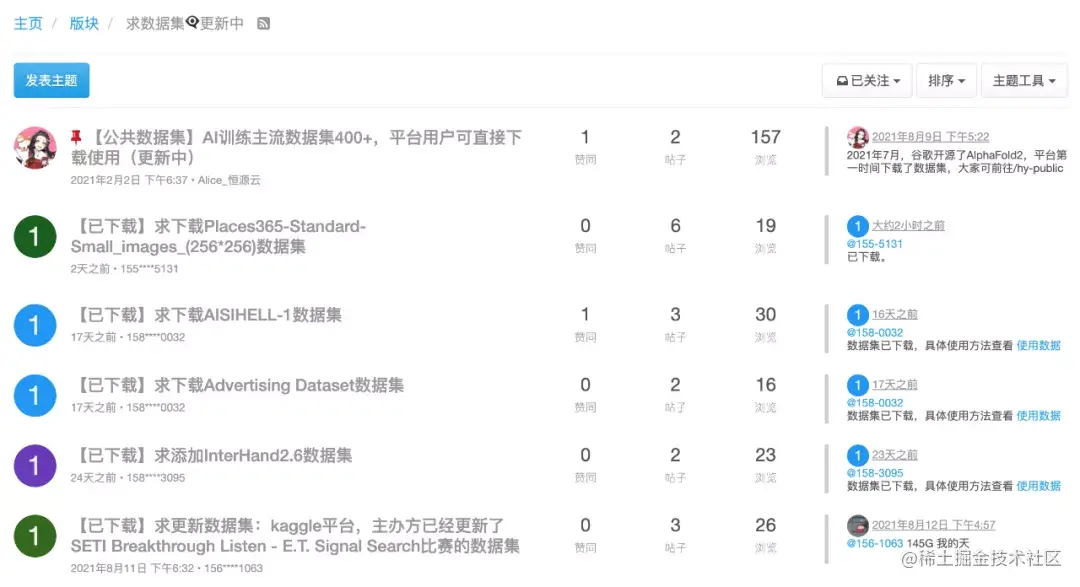The height and width of the screenshot is (587, 1080).
Task: Open topic 求下载AISIHELL-1数据集
Action: [207, 315]
